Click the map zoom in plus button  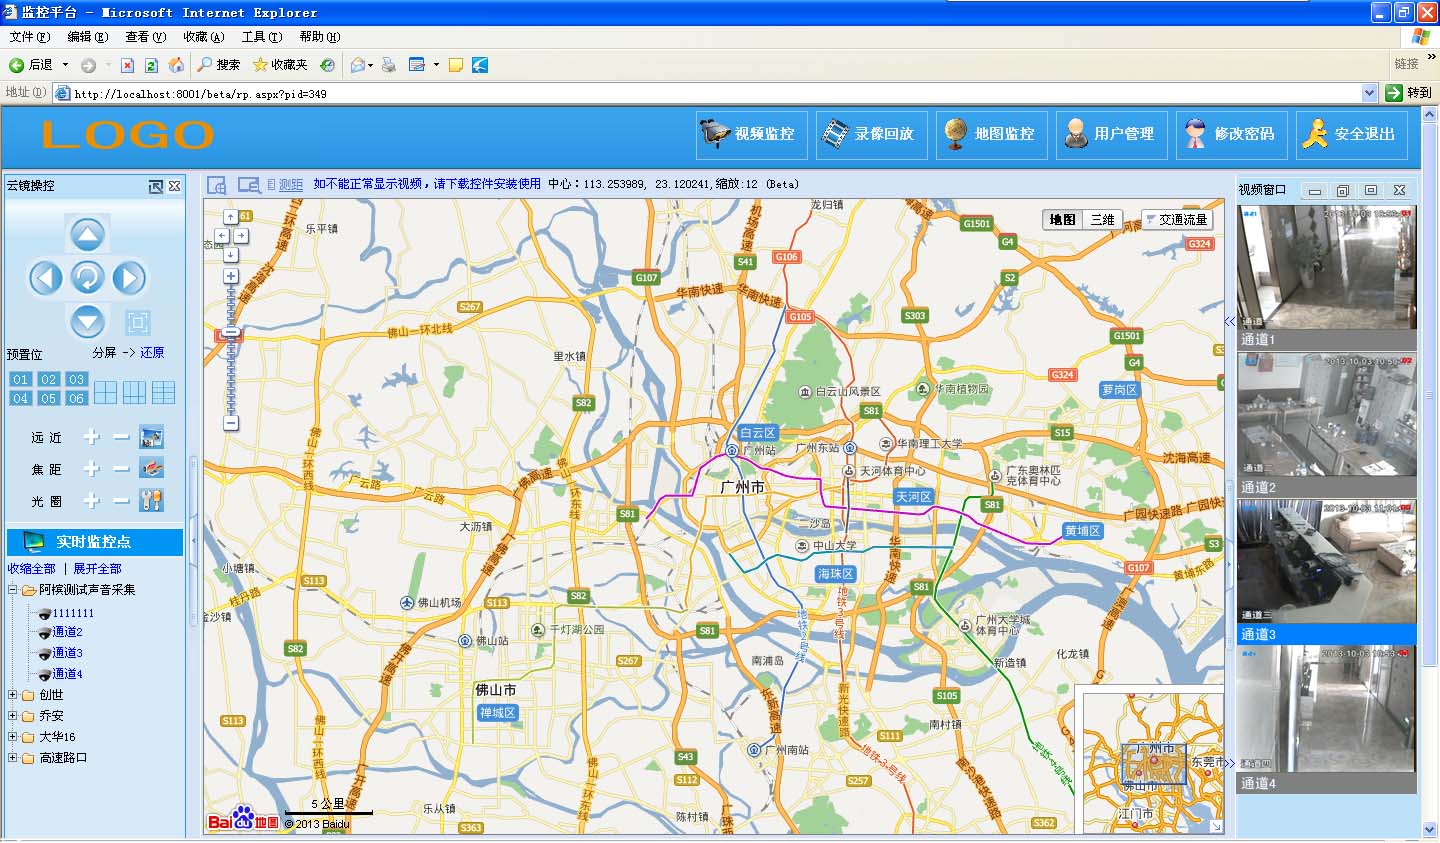(231, 276)
